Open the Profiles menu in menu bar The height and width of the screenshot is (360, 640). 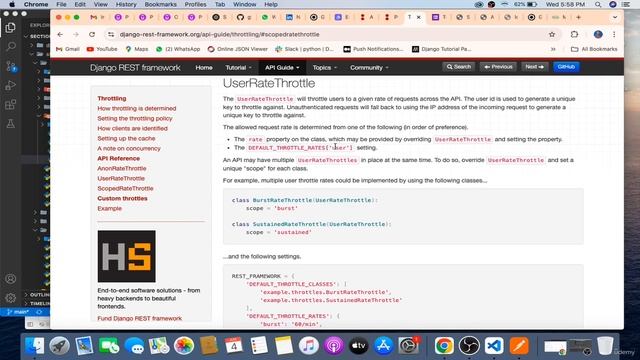[x=195, y=4]
